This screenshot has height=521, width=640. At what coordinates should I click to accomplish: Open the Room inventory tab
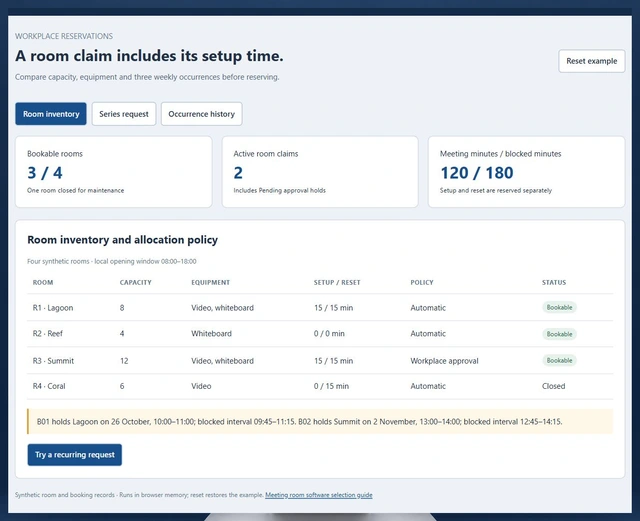(x=51, y=114)
